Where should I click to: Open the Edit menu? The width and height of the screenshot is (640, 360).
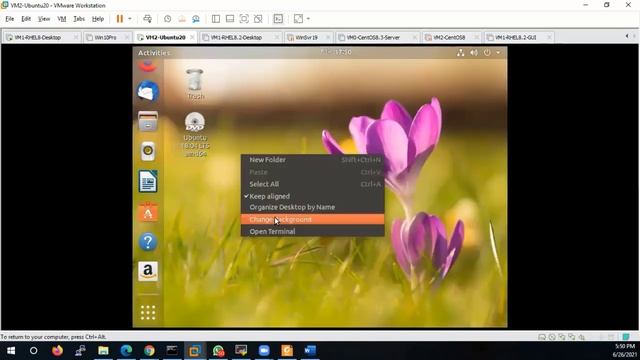26,19
